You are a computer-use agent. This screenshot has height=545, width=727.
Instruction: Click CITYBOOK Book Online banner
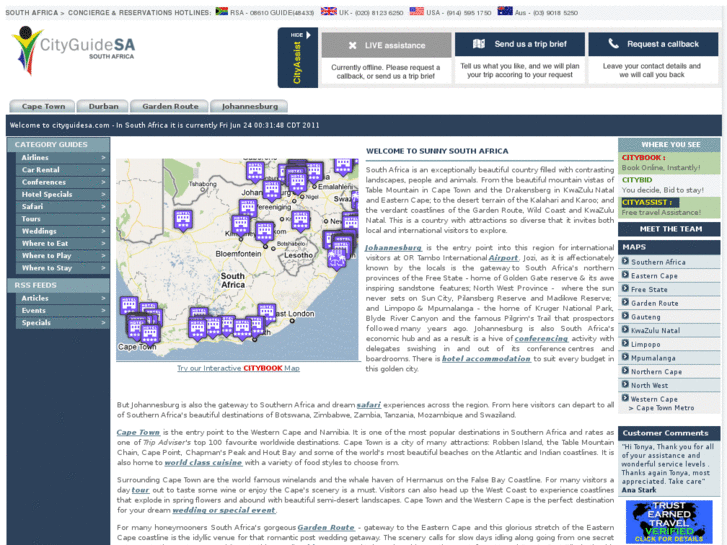coord(669,163)
